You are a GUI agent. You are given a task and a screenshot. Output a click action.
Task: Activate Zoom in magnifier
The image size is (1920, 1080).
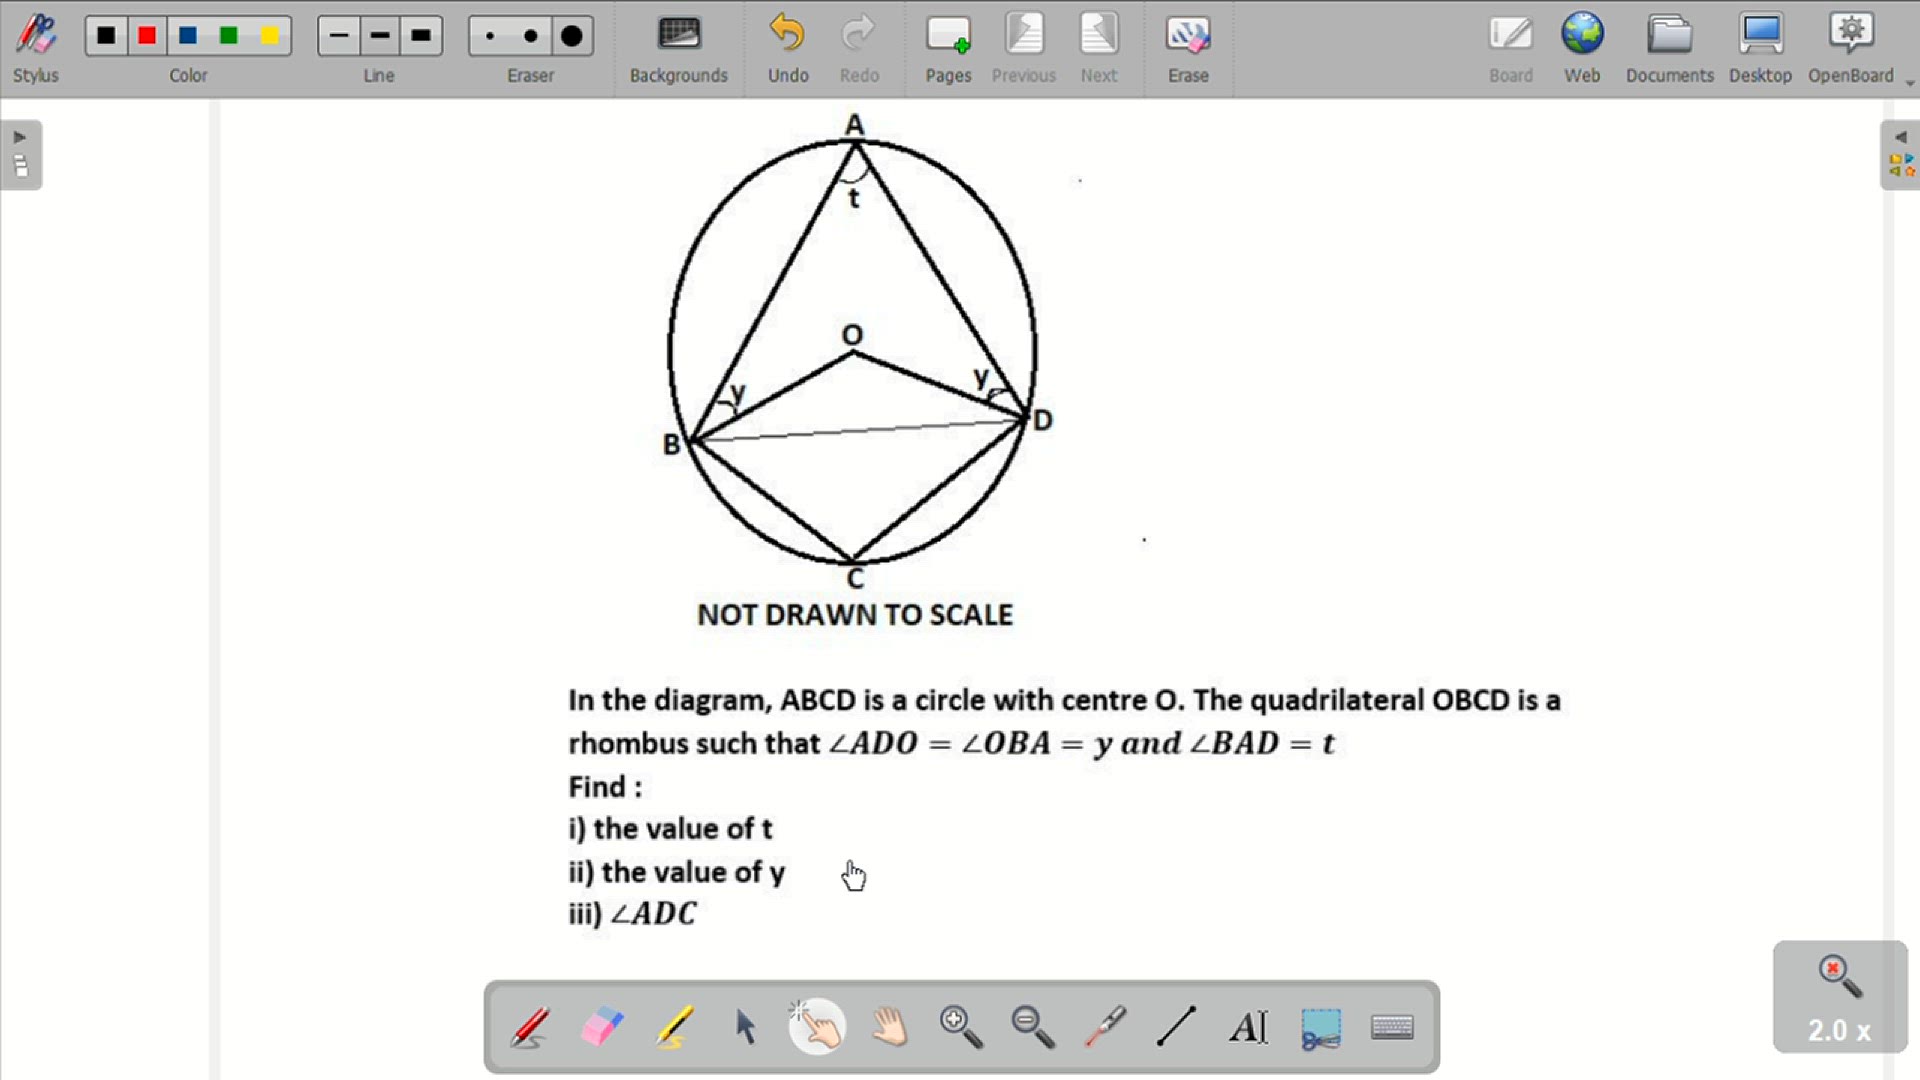(x=961, y=1026)
